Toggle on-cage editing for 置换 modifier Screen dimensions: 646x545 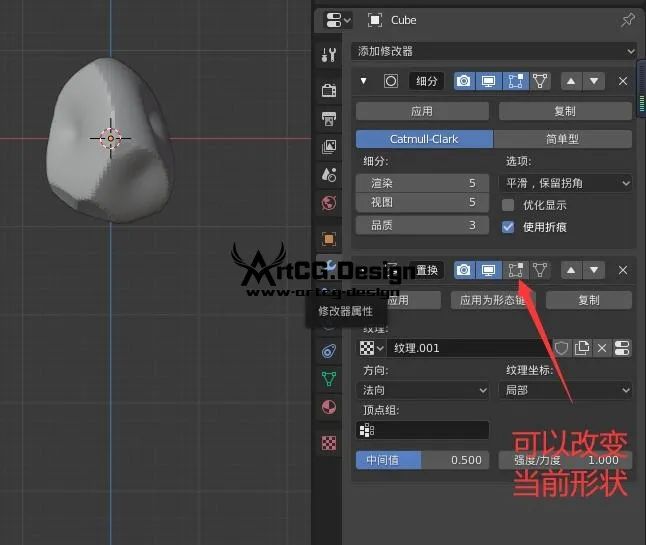540,270
